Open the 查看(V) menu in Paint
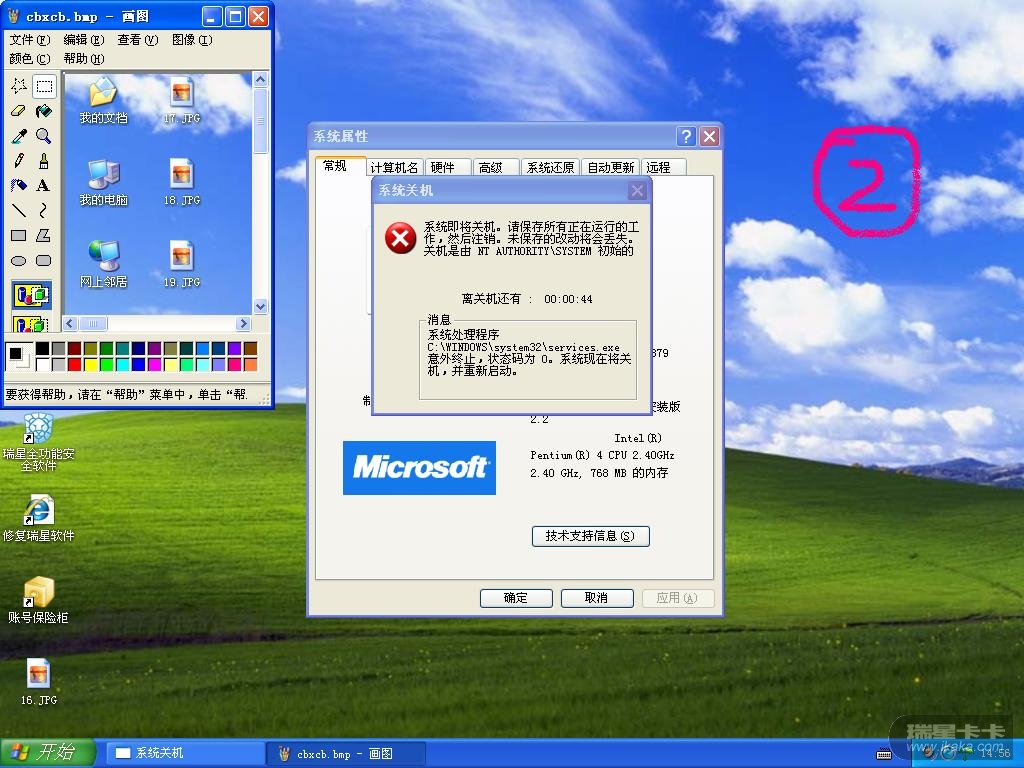The width and height of the screenshot is (1024, 768). [x=138, y=40]
